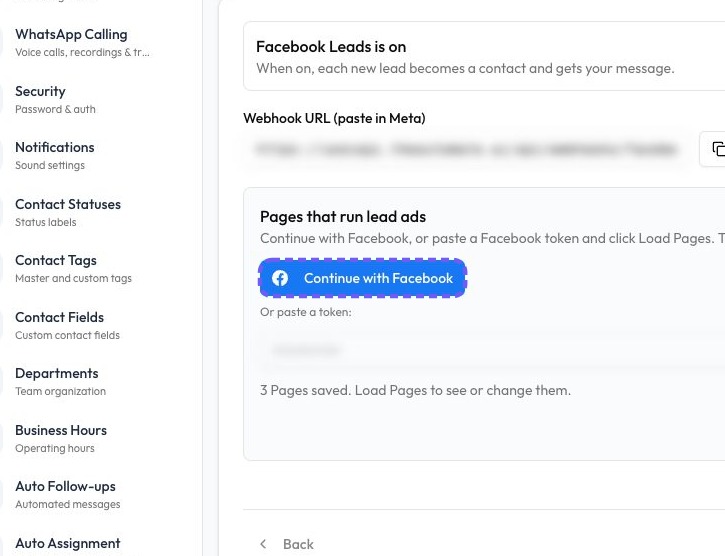Open Contact Statuses settings

point(68,212)
